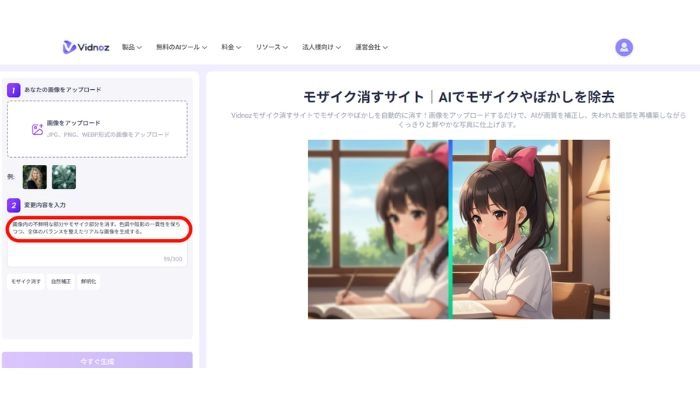Open the user account avatar icon

click(624, 47)
